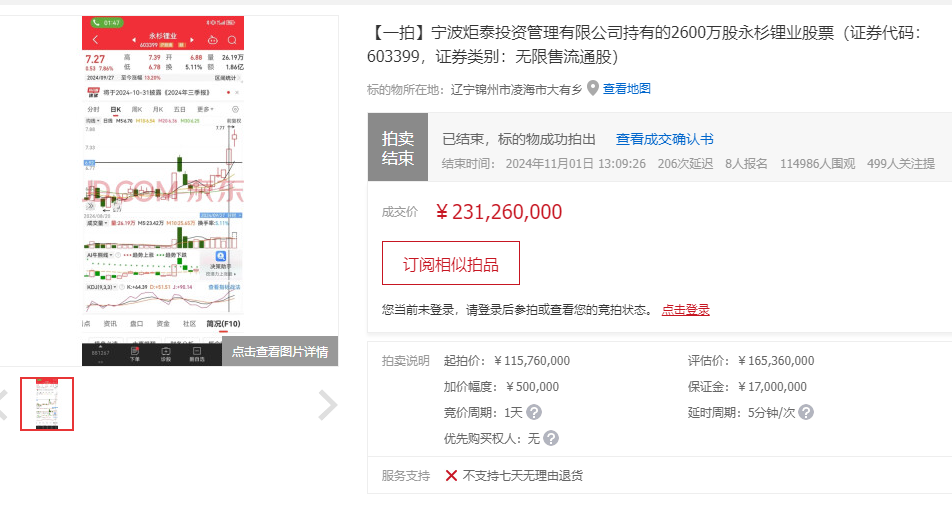Tap the search magnifier in stock app header

pyautogui.click(x=232, y=40)
